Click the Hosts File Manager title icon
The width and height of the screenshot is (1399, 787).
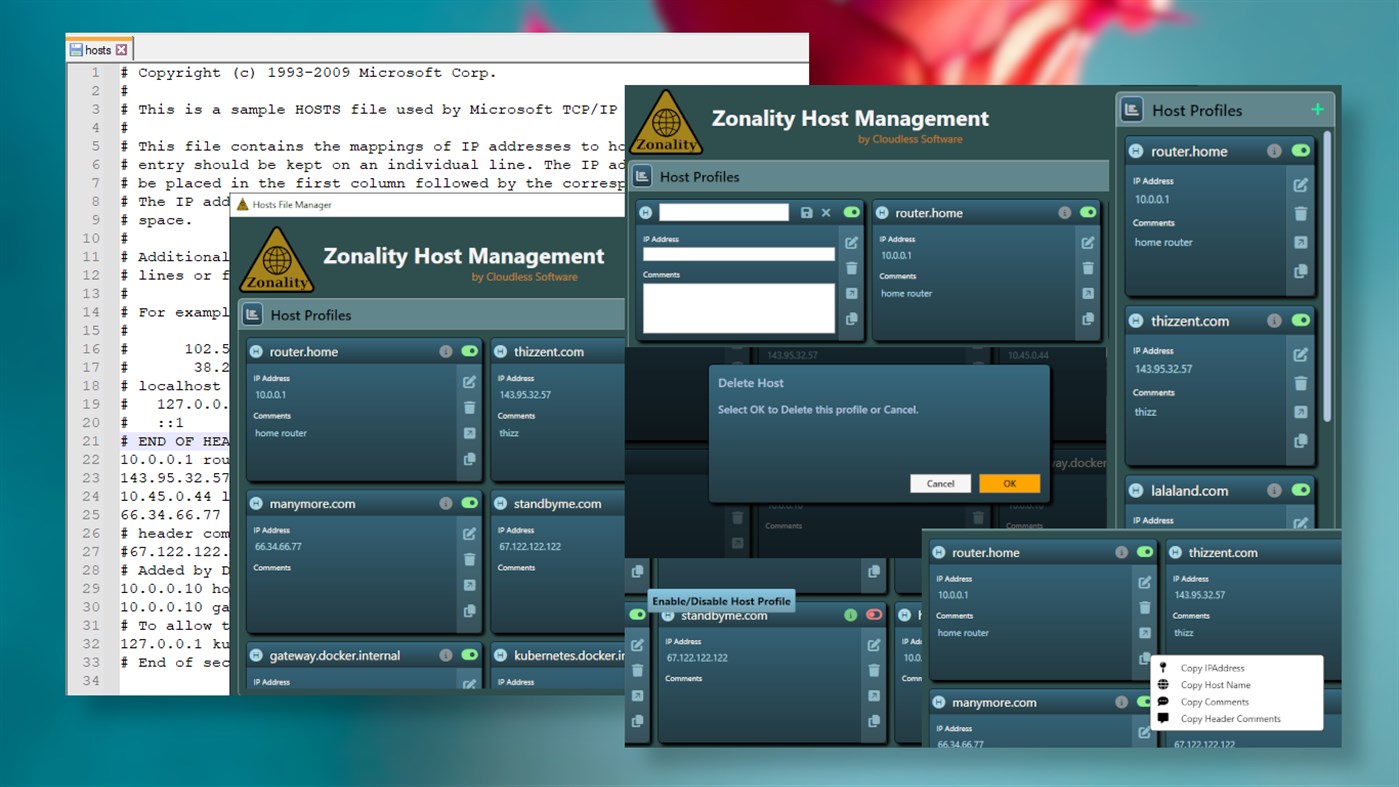(241, 203)
